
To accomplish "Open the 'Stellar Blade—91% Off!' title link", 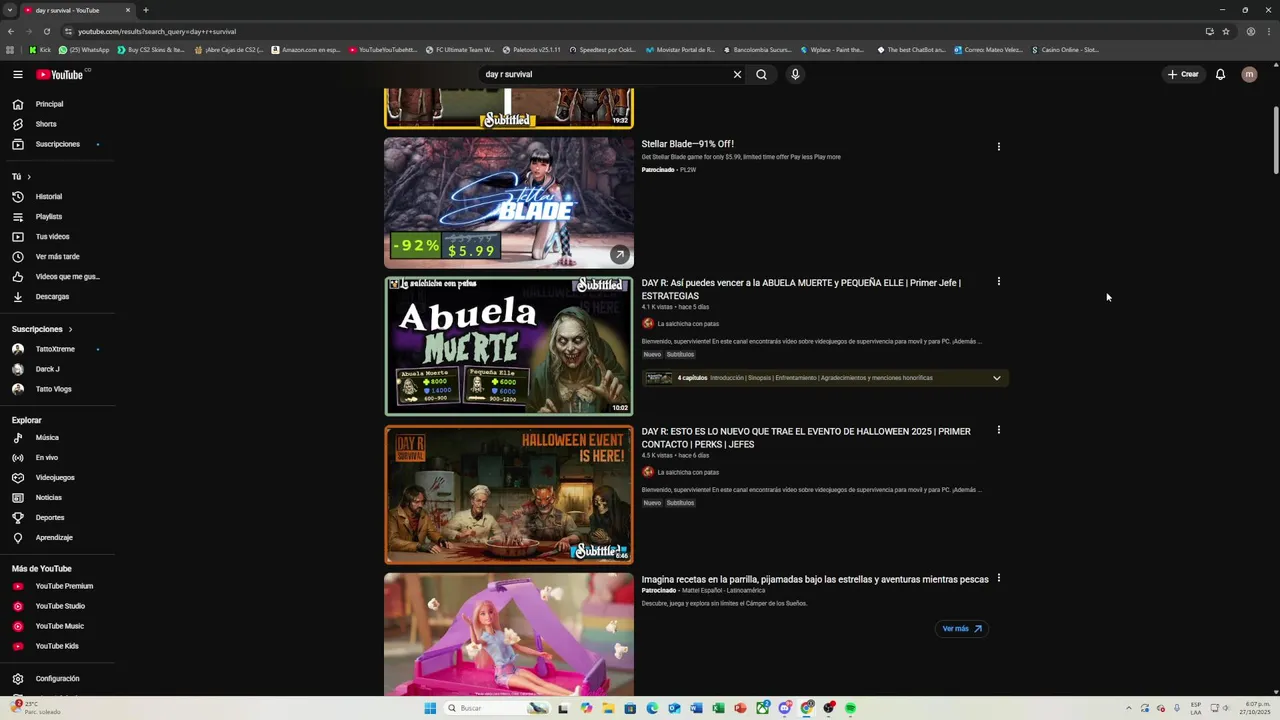I will point(688,144).
